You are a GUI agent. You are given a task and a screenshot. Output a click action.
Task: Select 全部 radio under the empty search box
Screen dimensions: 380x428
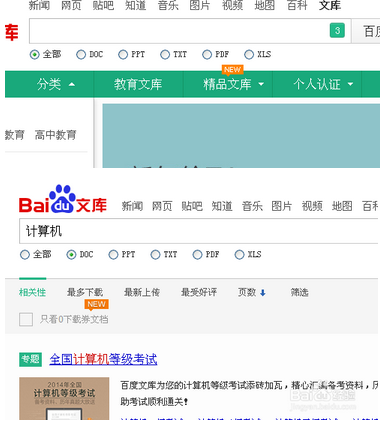(x=34, y=54)
